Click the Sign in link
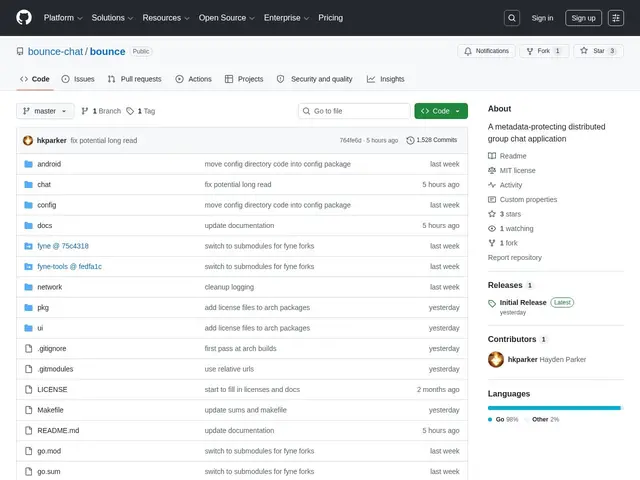 coord(542,18)
